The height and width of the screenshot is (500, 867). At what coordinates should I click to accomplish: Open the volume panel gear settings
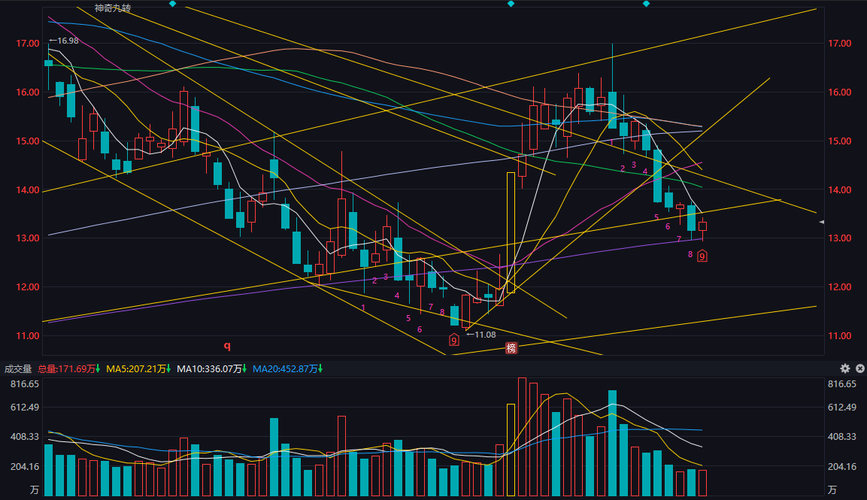click(x=845, y=368)
